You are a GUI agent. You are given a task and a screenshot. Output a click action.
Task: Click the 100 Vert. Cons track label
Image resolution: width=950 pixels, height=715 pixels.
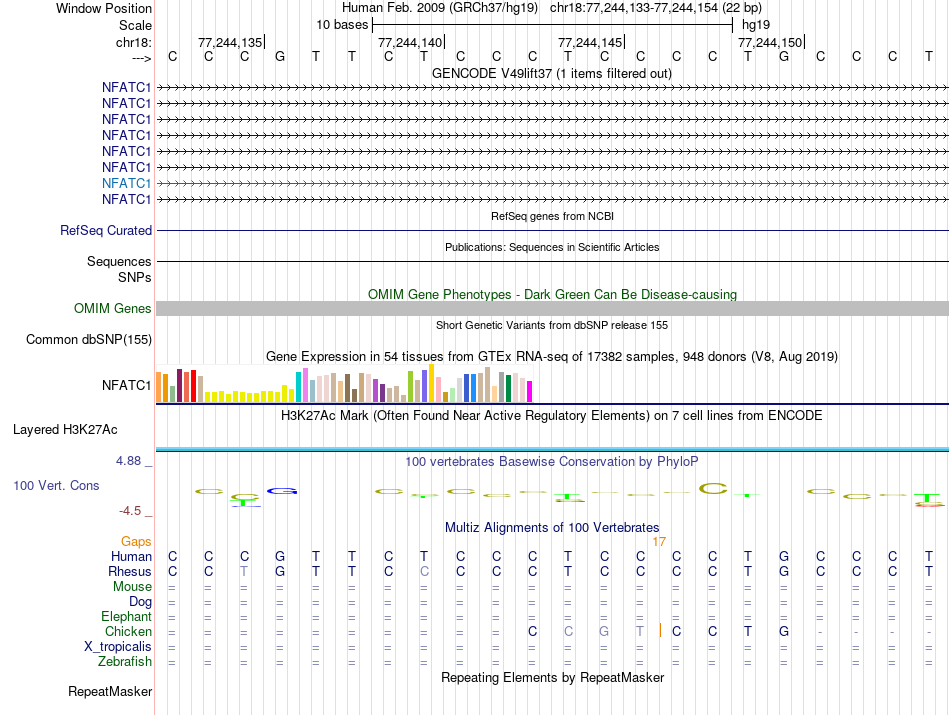tap(56, 485)
